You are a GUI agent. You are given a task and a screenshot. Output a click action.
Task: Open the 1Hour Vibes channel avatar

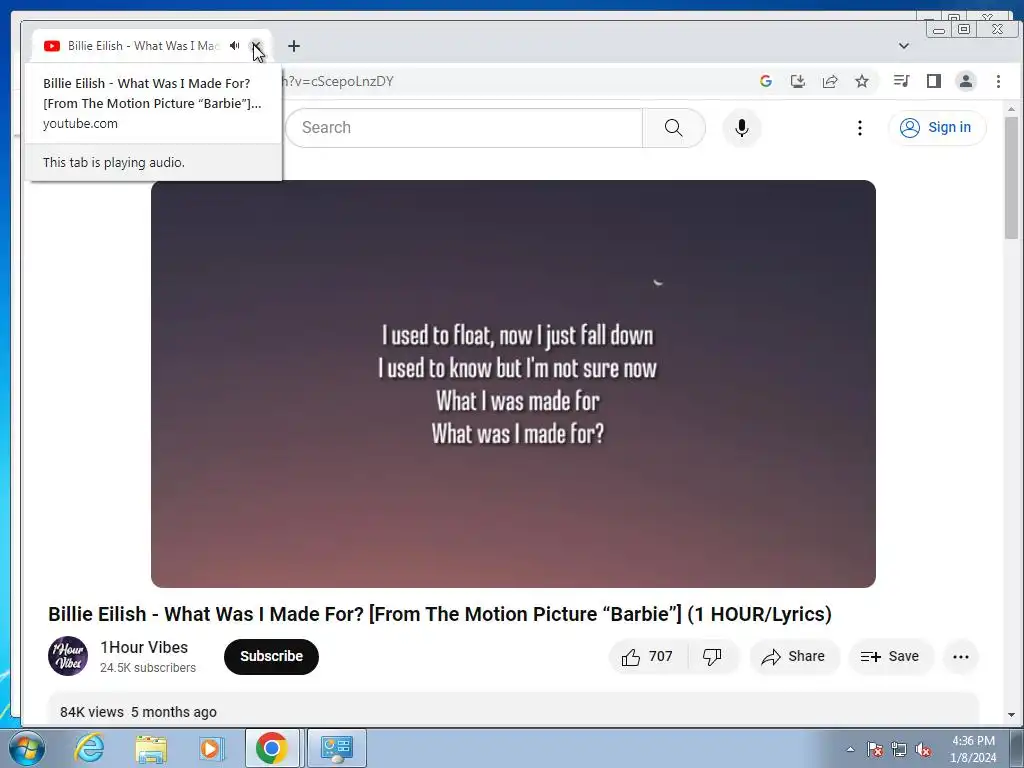click(68, 656)
